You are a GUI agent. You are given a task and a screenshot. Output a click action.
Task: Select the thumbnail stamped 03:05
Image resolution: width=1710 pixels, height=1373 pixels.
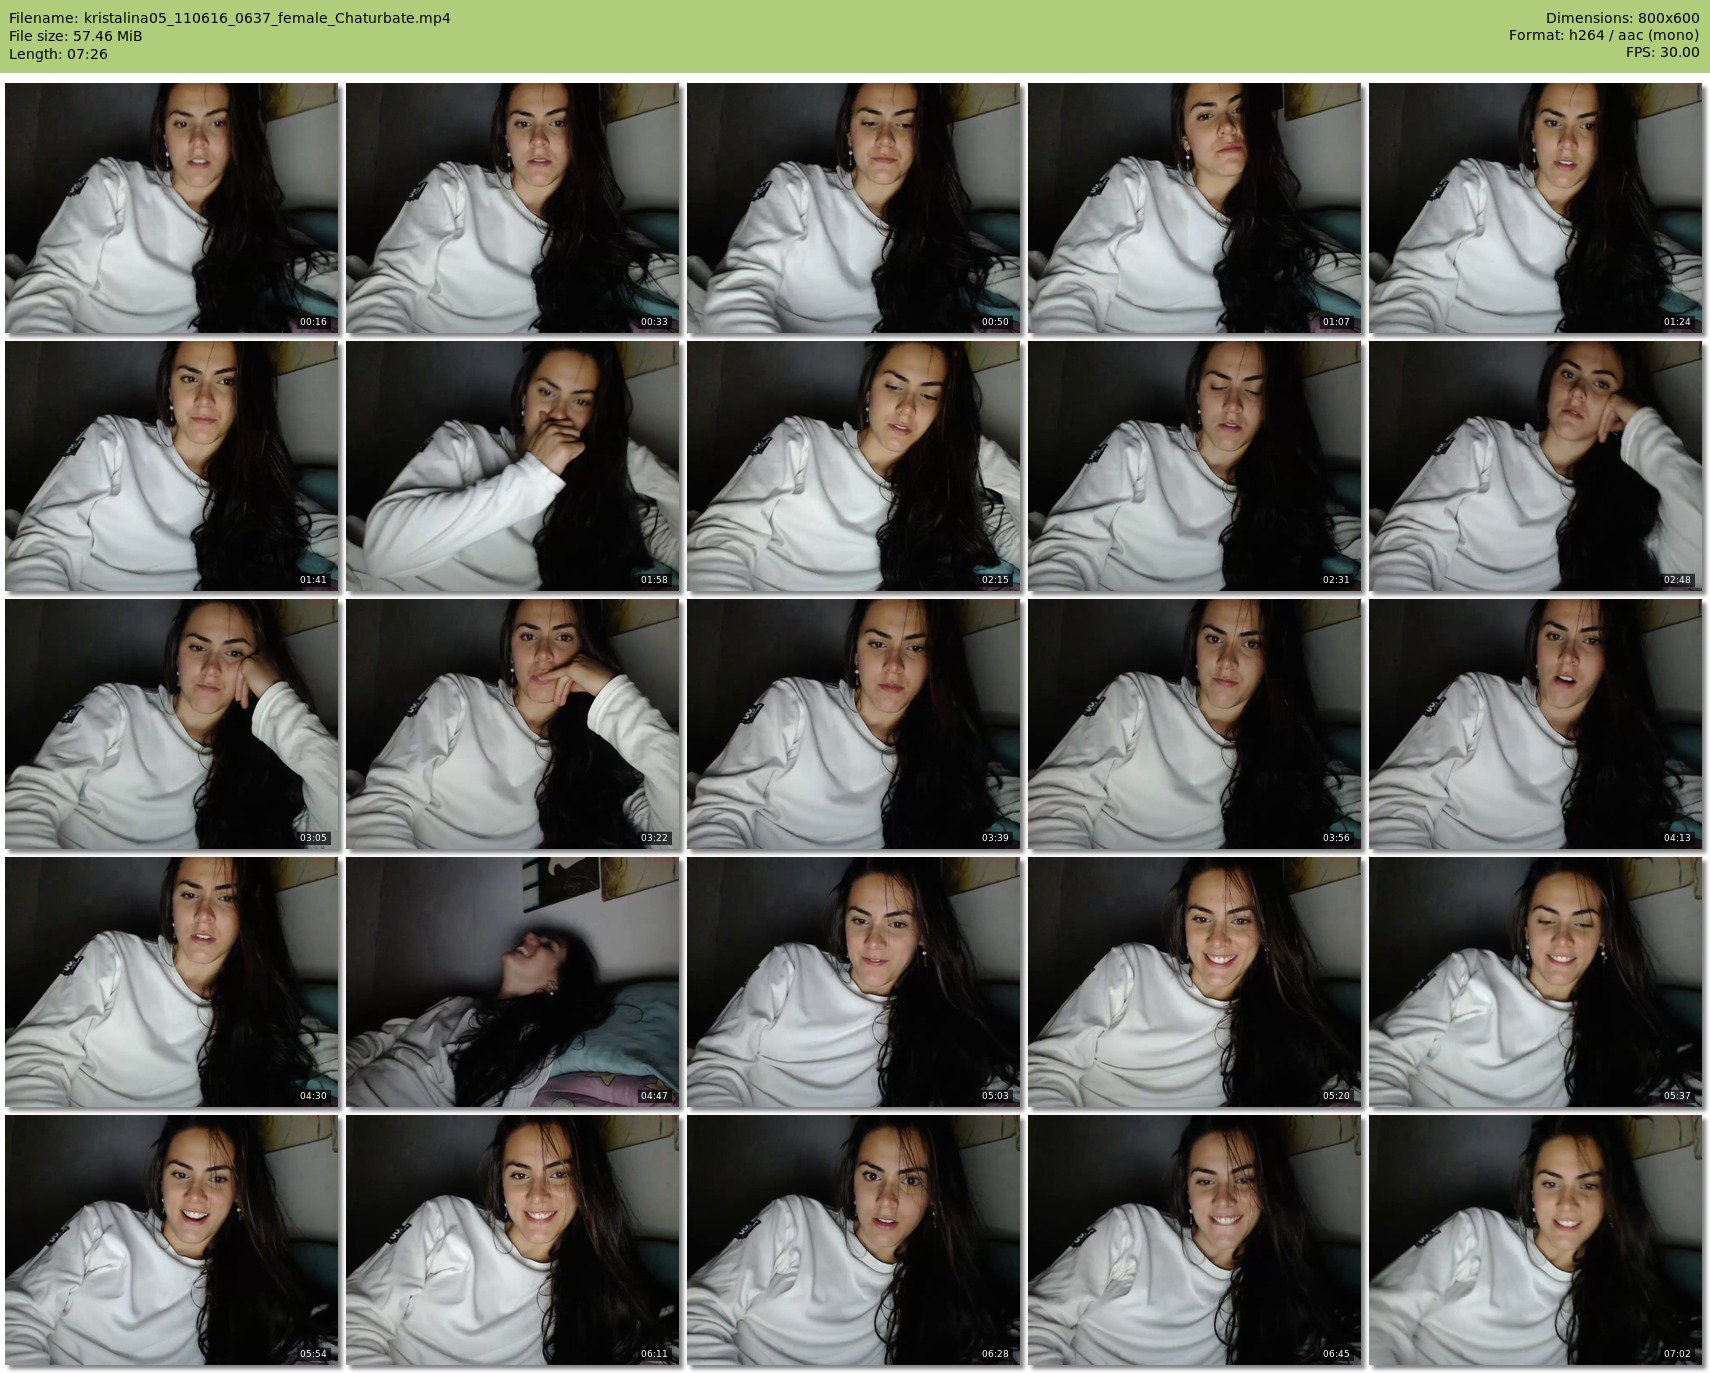pos(172,723)
